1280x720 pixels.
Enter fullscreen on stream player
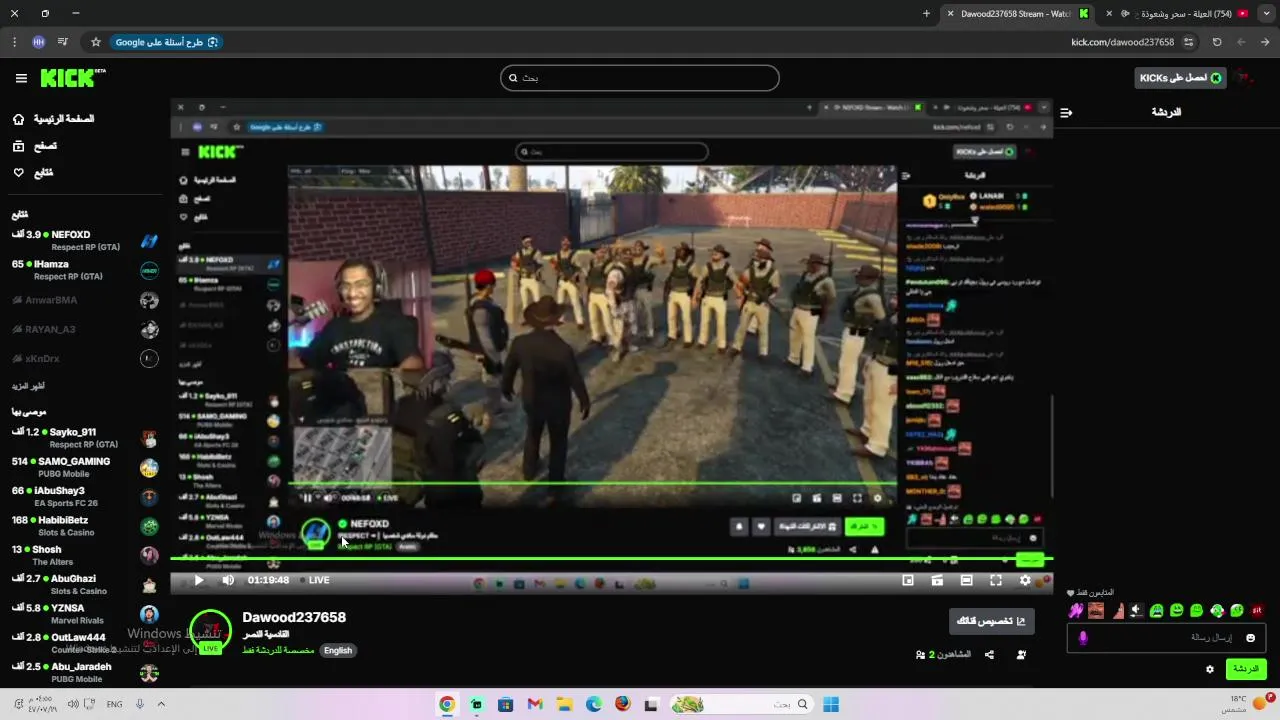click(x=996, y=580)
